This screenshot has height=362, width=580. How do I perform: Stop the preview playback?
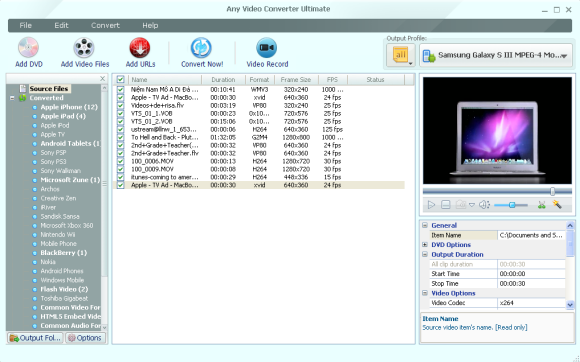coord(446,204)
